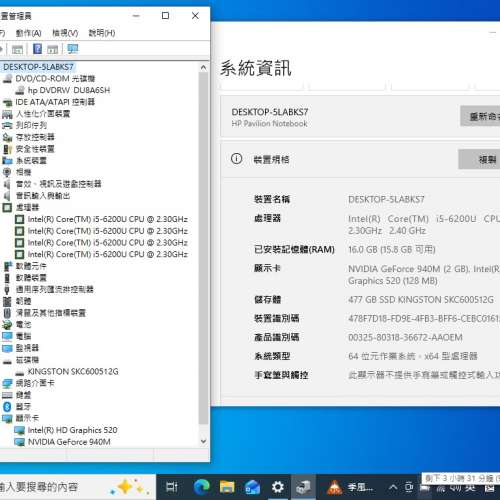Collapse the DVD/CD-ROM 光碟機 category
The image size is (500, 500).
coord(55,79)
